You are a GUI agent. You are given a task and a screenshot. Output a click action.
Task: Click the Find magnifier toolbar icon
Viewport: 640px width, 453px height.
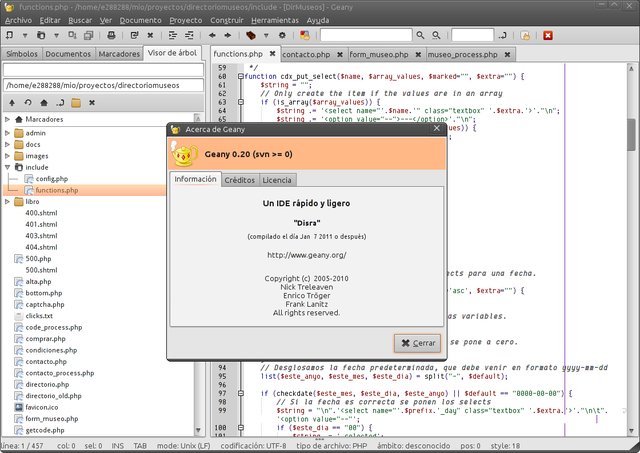tap(420, 36)
